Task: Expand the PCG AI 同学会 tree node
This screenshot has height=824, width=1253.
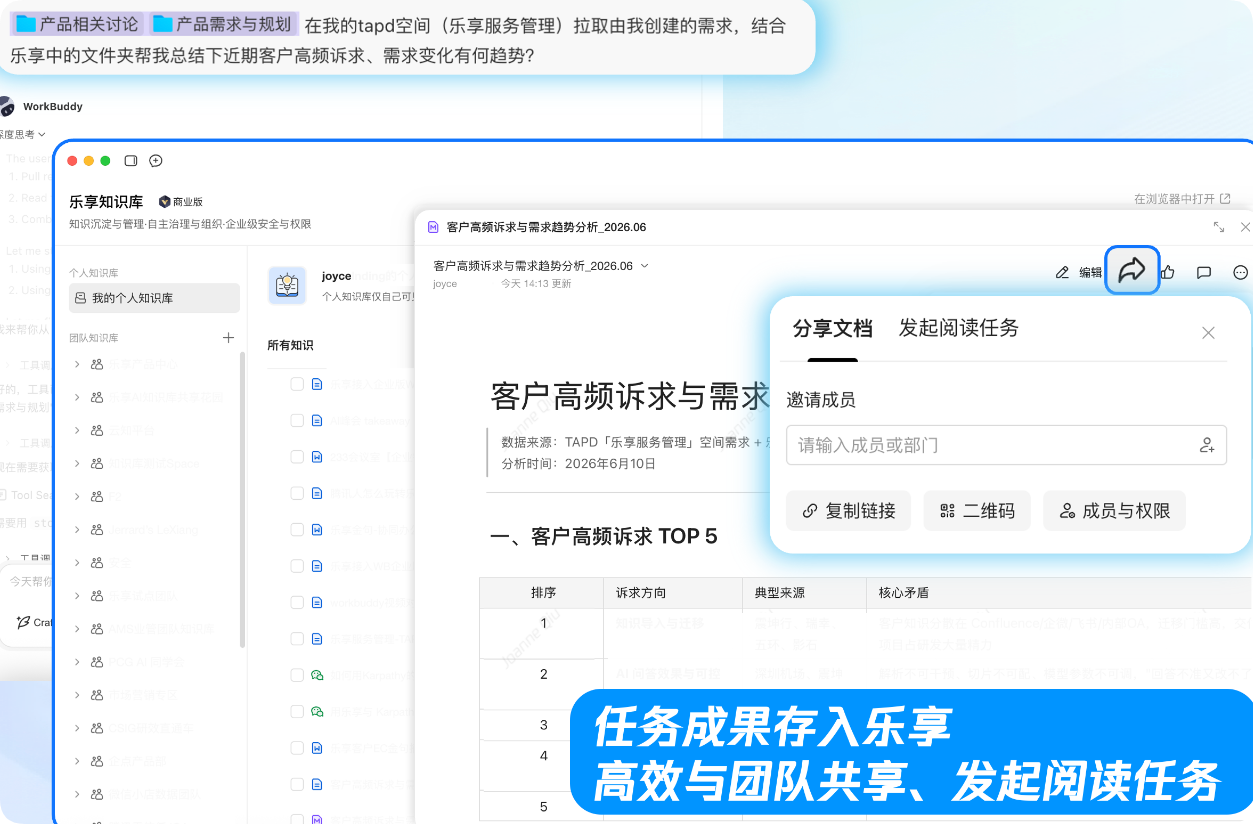Action: point(77,661)
